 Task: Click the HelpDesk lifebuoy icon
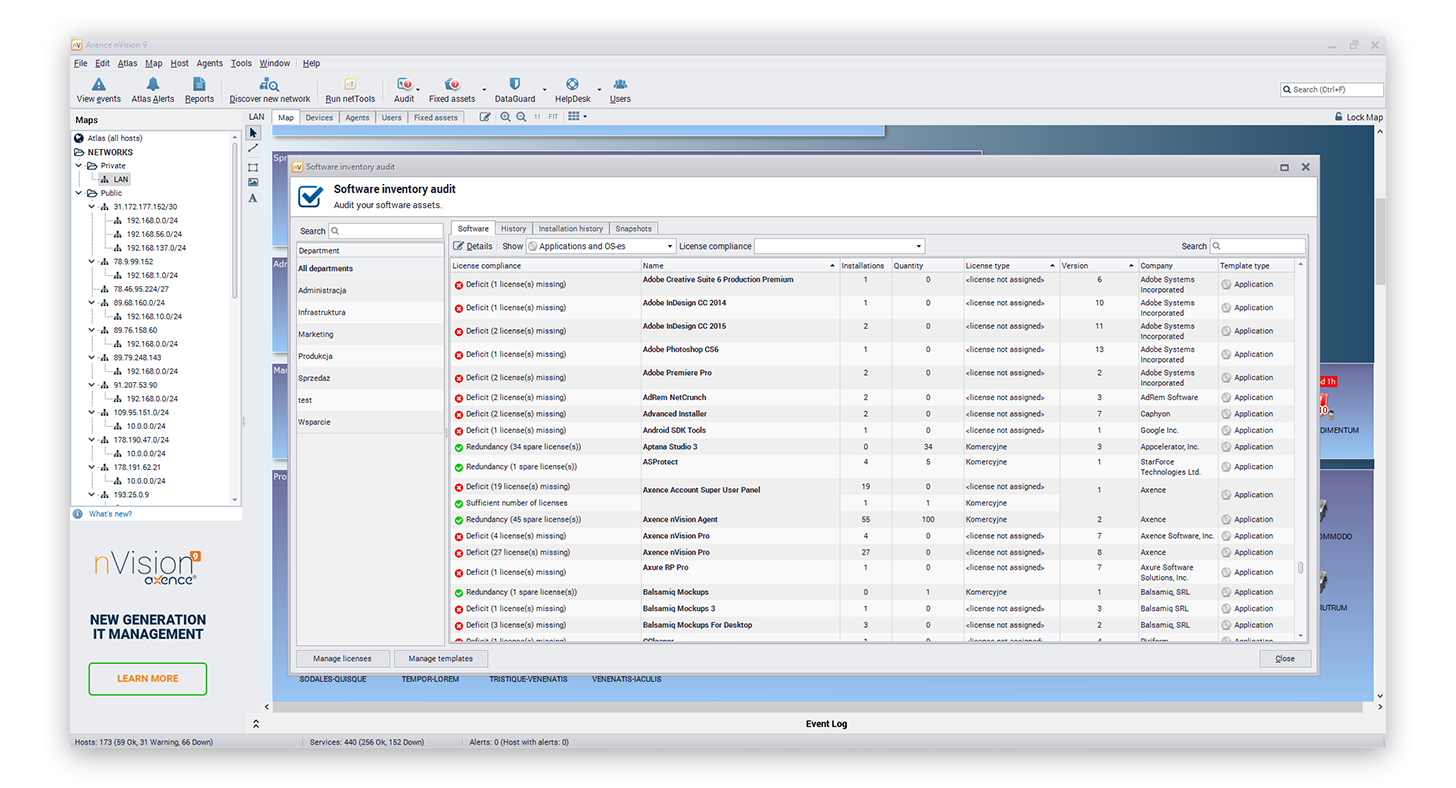(572, 85)
